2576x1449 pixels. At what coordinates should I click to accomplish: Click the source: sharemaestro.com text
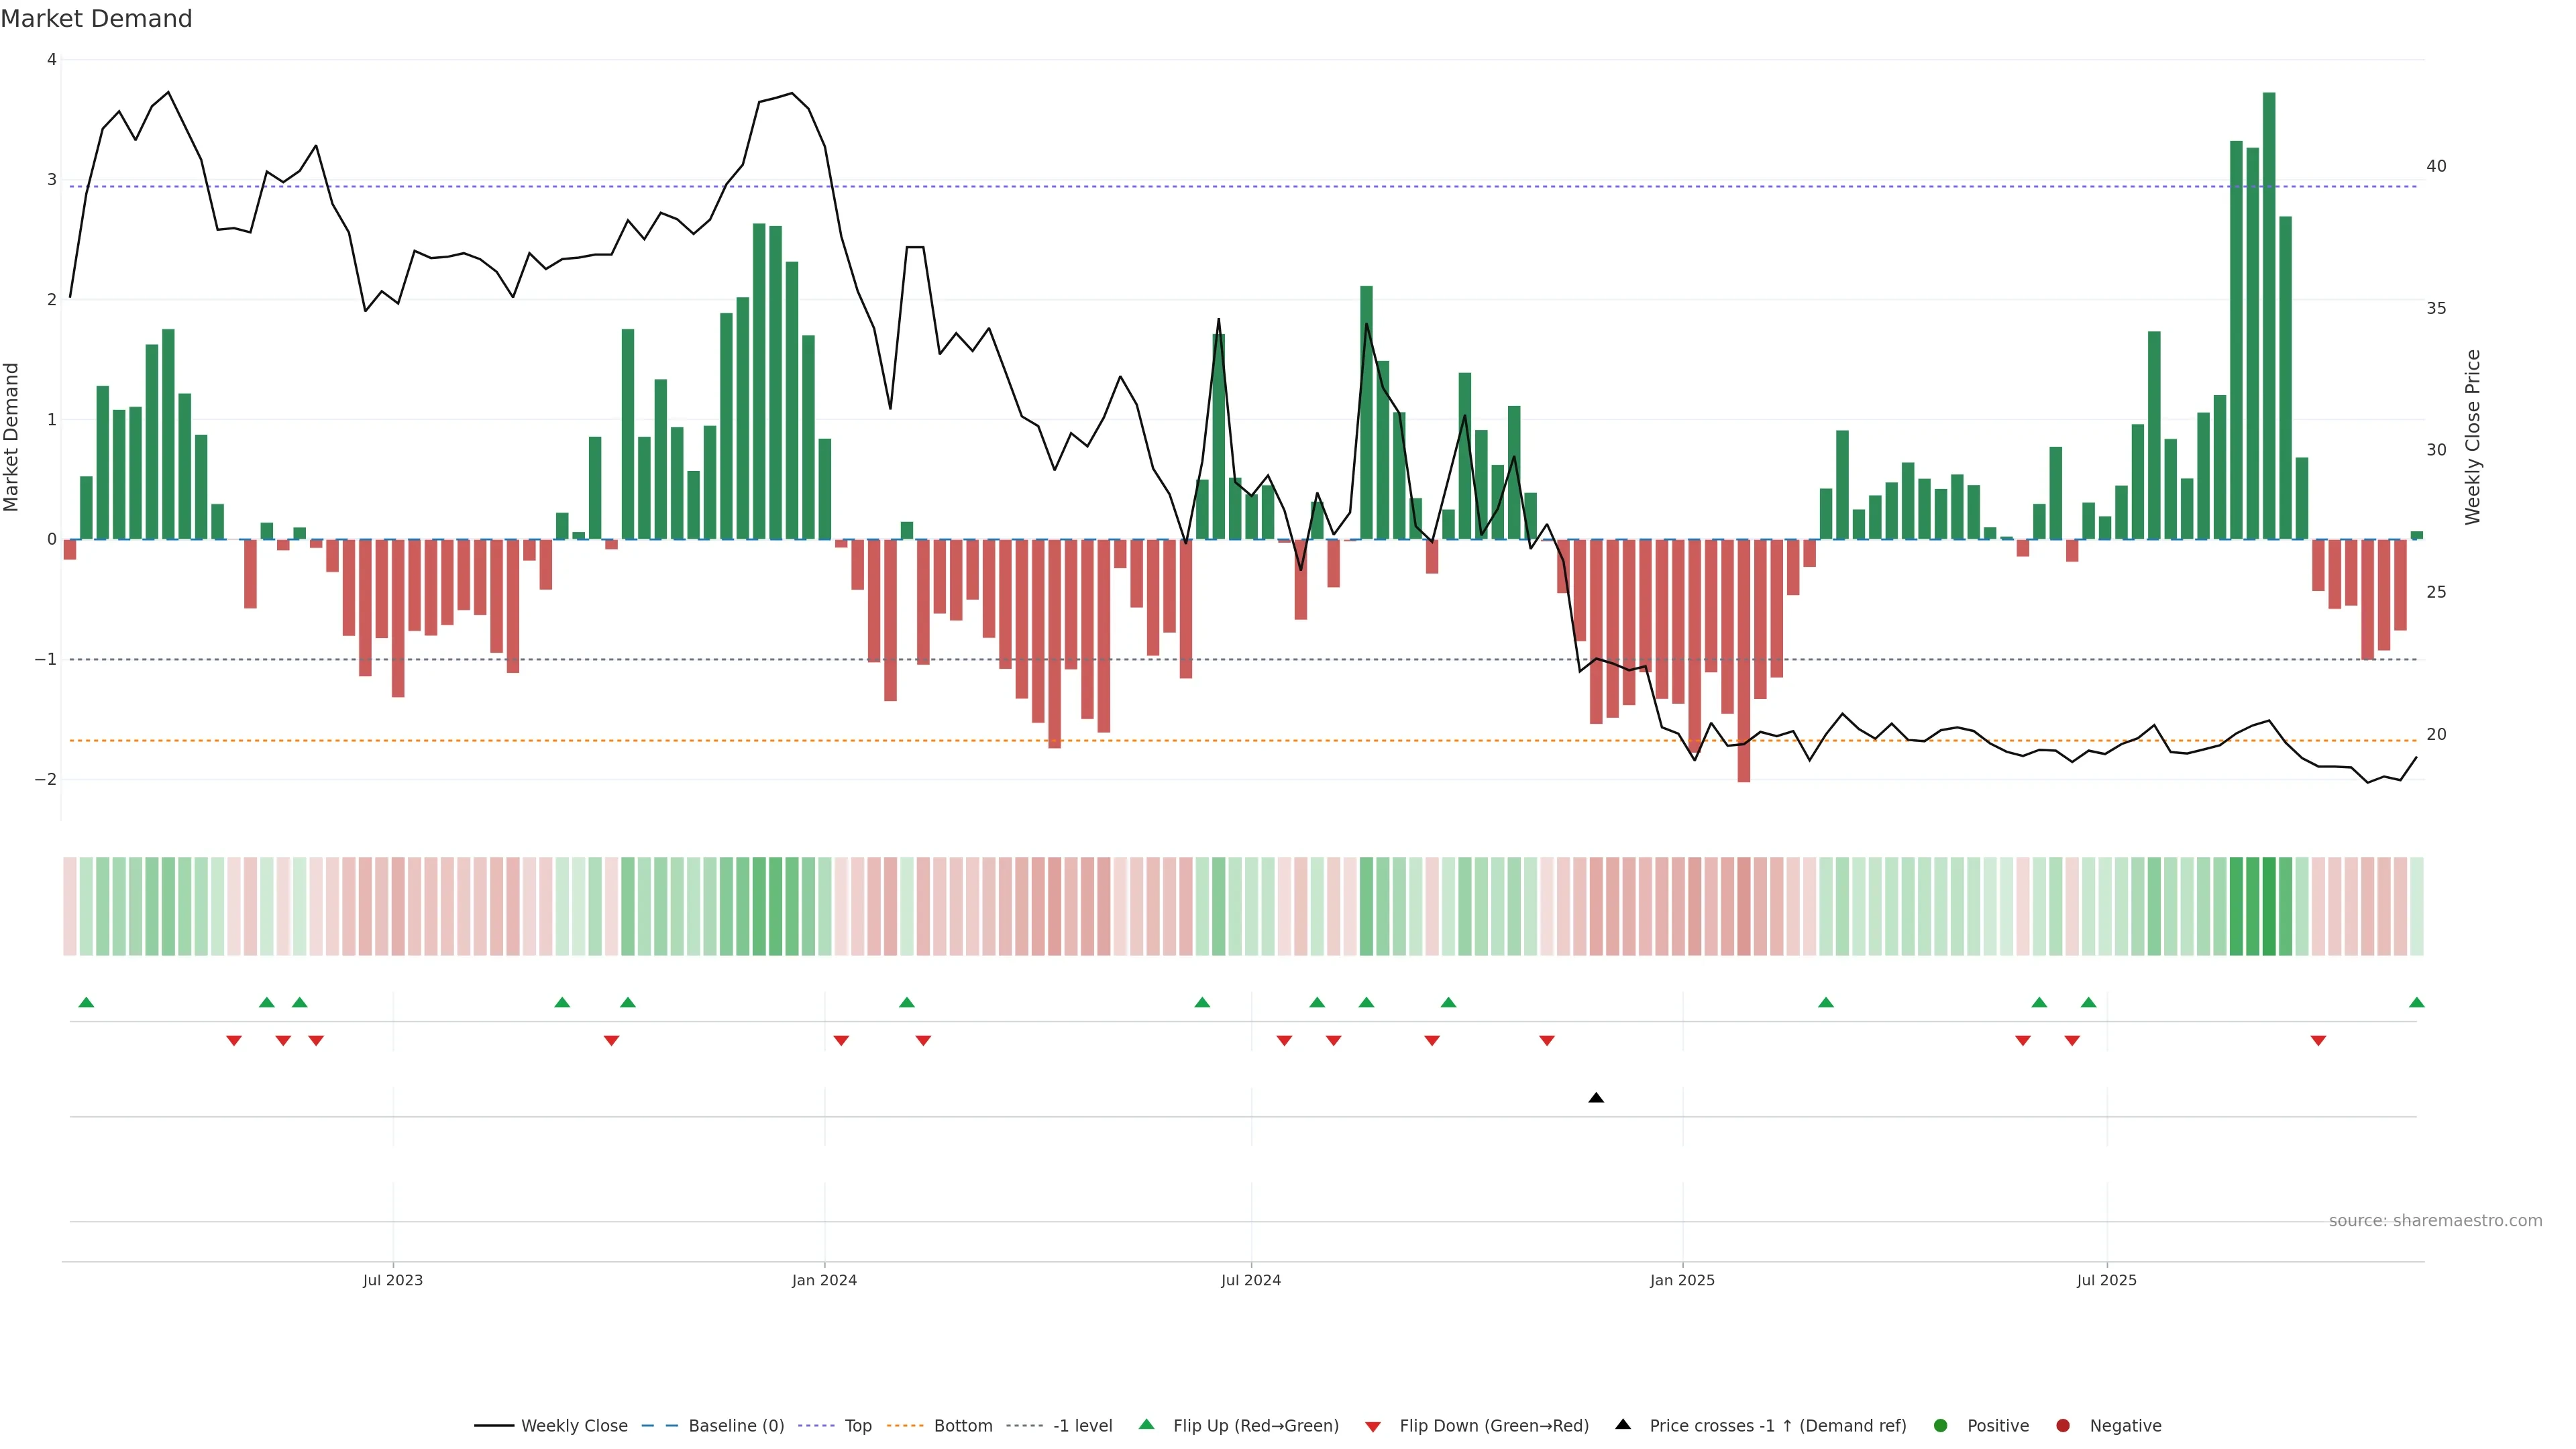[2435, 1221]
